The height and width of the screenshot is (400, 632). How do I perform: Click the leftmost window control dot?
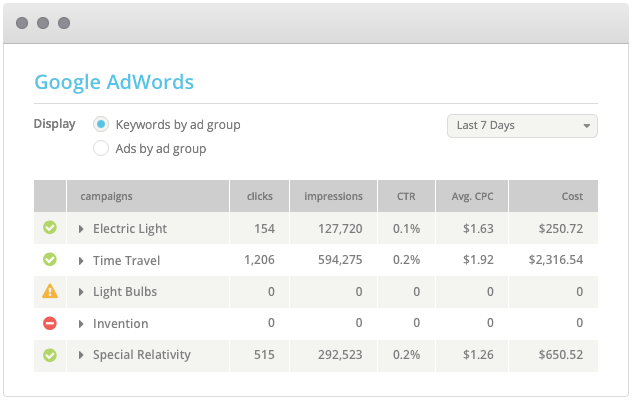click(22, 23)
